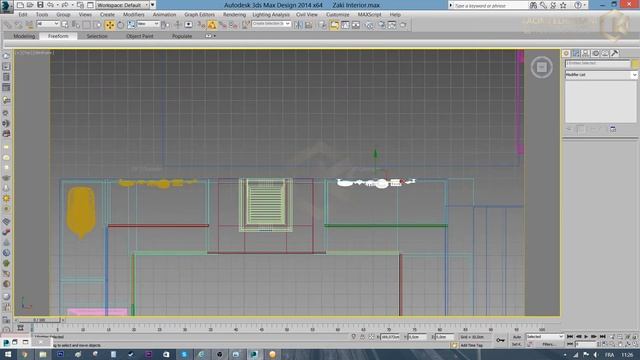This screenshot has height=360, width=640.
Task: Switch command panel to Create tab
Action: 566,53
